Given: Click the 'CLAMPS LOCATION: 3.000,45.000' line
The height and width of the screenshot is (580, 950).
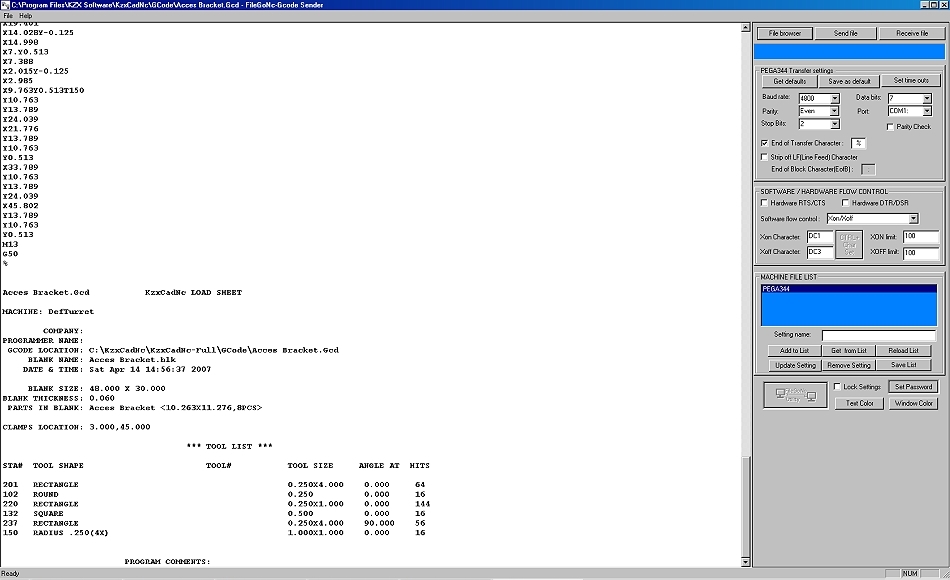Looking at the screenshot, I should (x=76, y=427).
